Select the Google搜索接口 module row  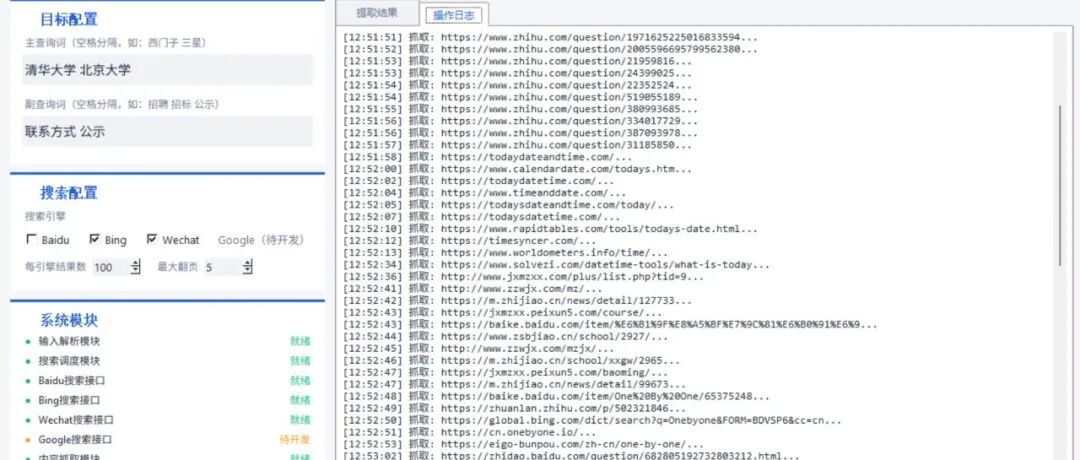[167, 439]
